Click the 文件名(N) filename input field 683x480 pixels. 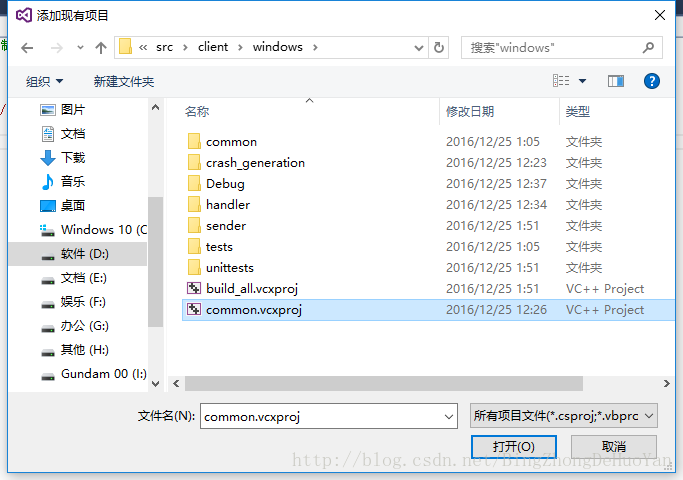tap(329, 416)
